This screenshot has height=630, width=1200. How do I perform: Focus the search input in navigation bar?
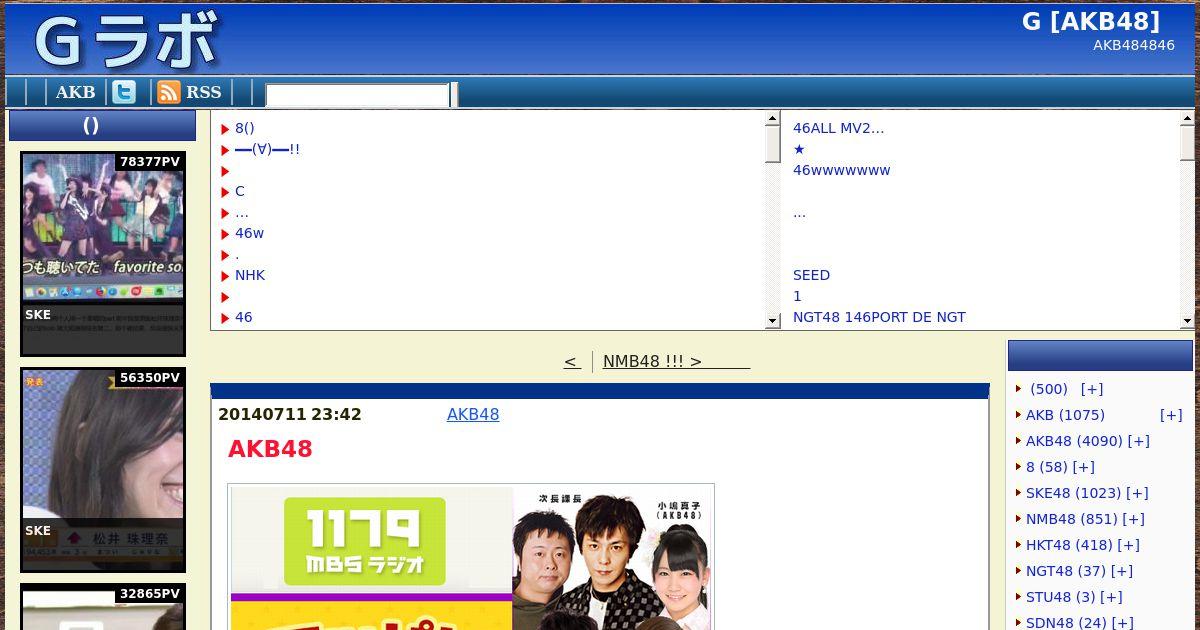click(x=357, y=95)
